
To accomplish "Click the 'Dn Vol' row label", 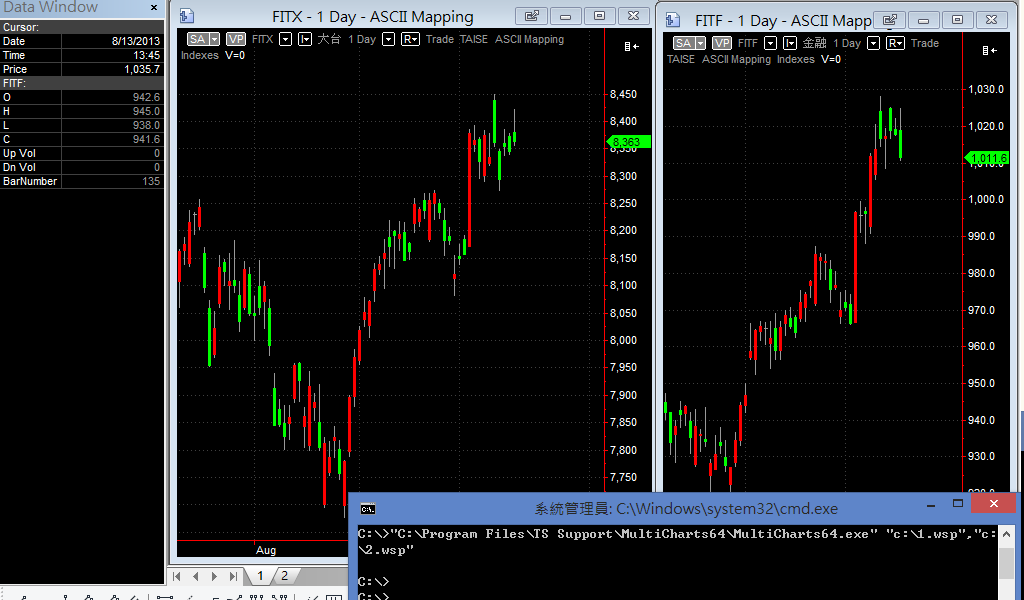I will [x=20, y=167].
